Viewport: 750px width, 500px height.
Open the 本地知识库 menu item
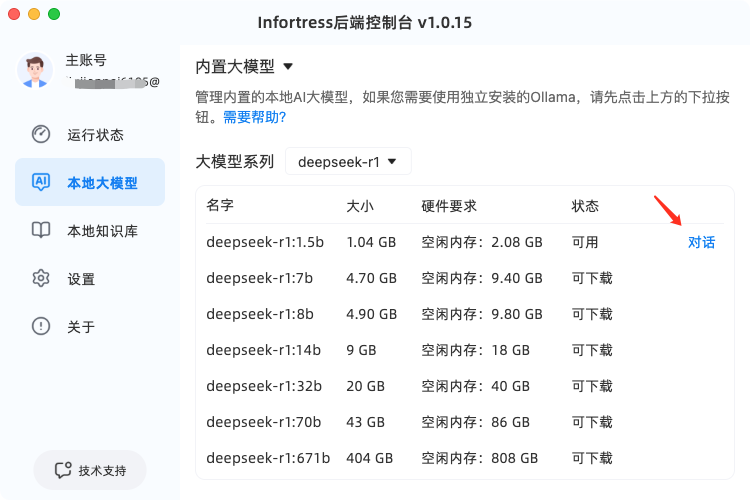coord(90,231)
